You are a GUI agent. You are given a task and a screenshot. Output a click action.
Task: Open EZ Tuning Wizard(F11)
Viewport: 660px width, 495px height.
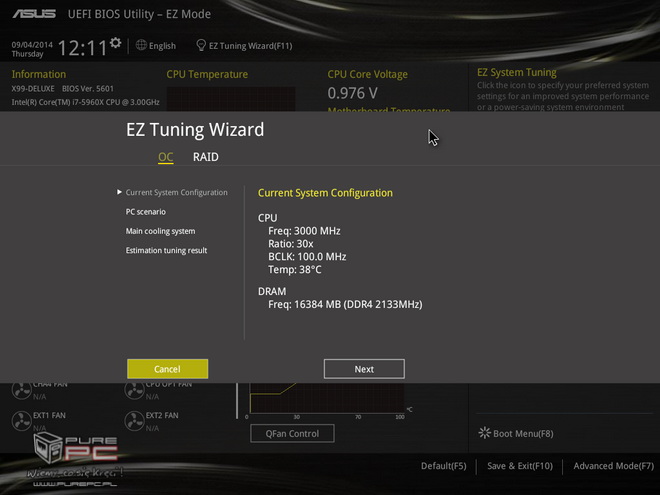[x=250, y=45]
